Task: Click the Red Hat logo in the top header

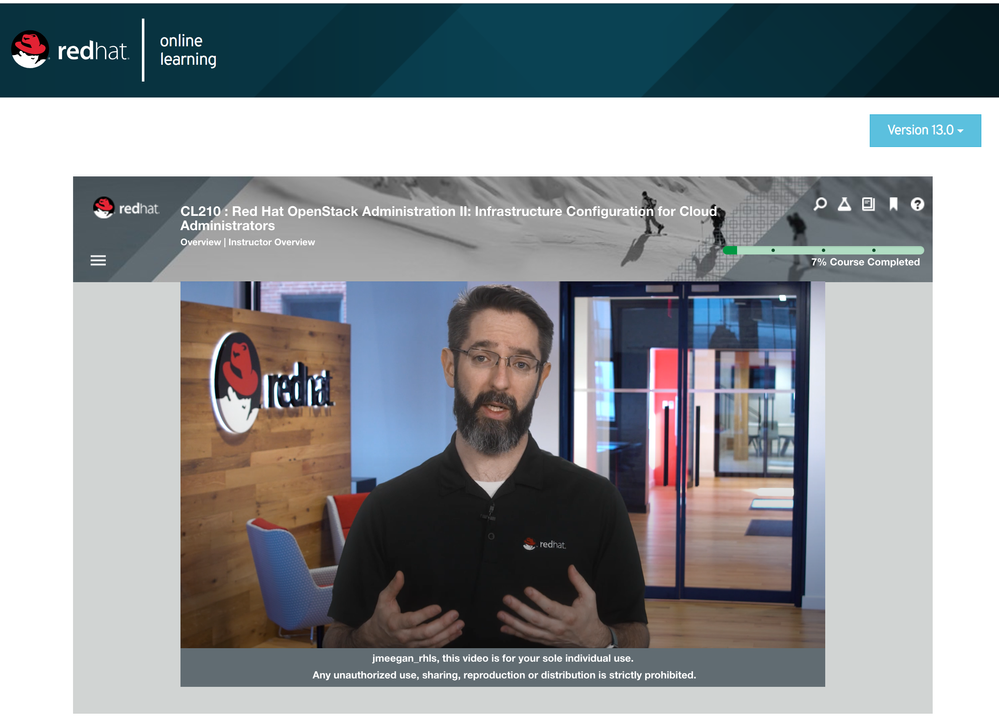Action: click(x=70, y=50)
